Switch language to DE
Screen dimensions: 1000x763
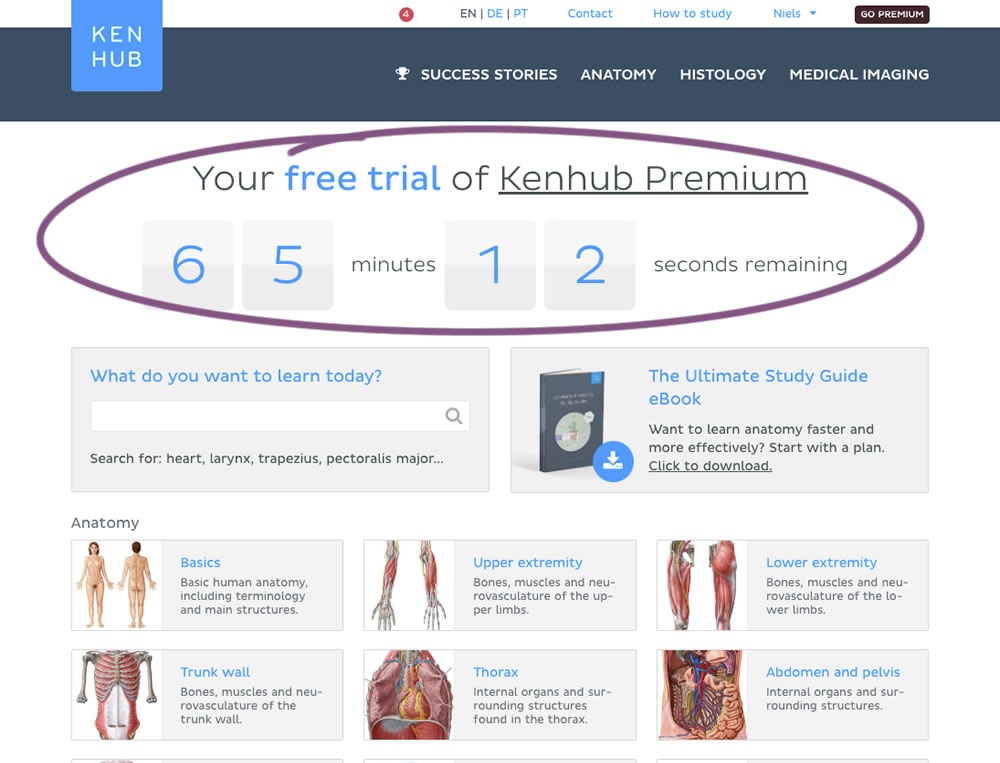[494, 13]
